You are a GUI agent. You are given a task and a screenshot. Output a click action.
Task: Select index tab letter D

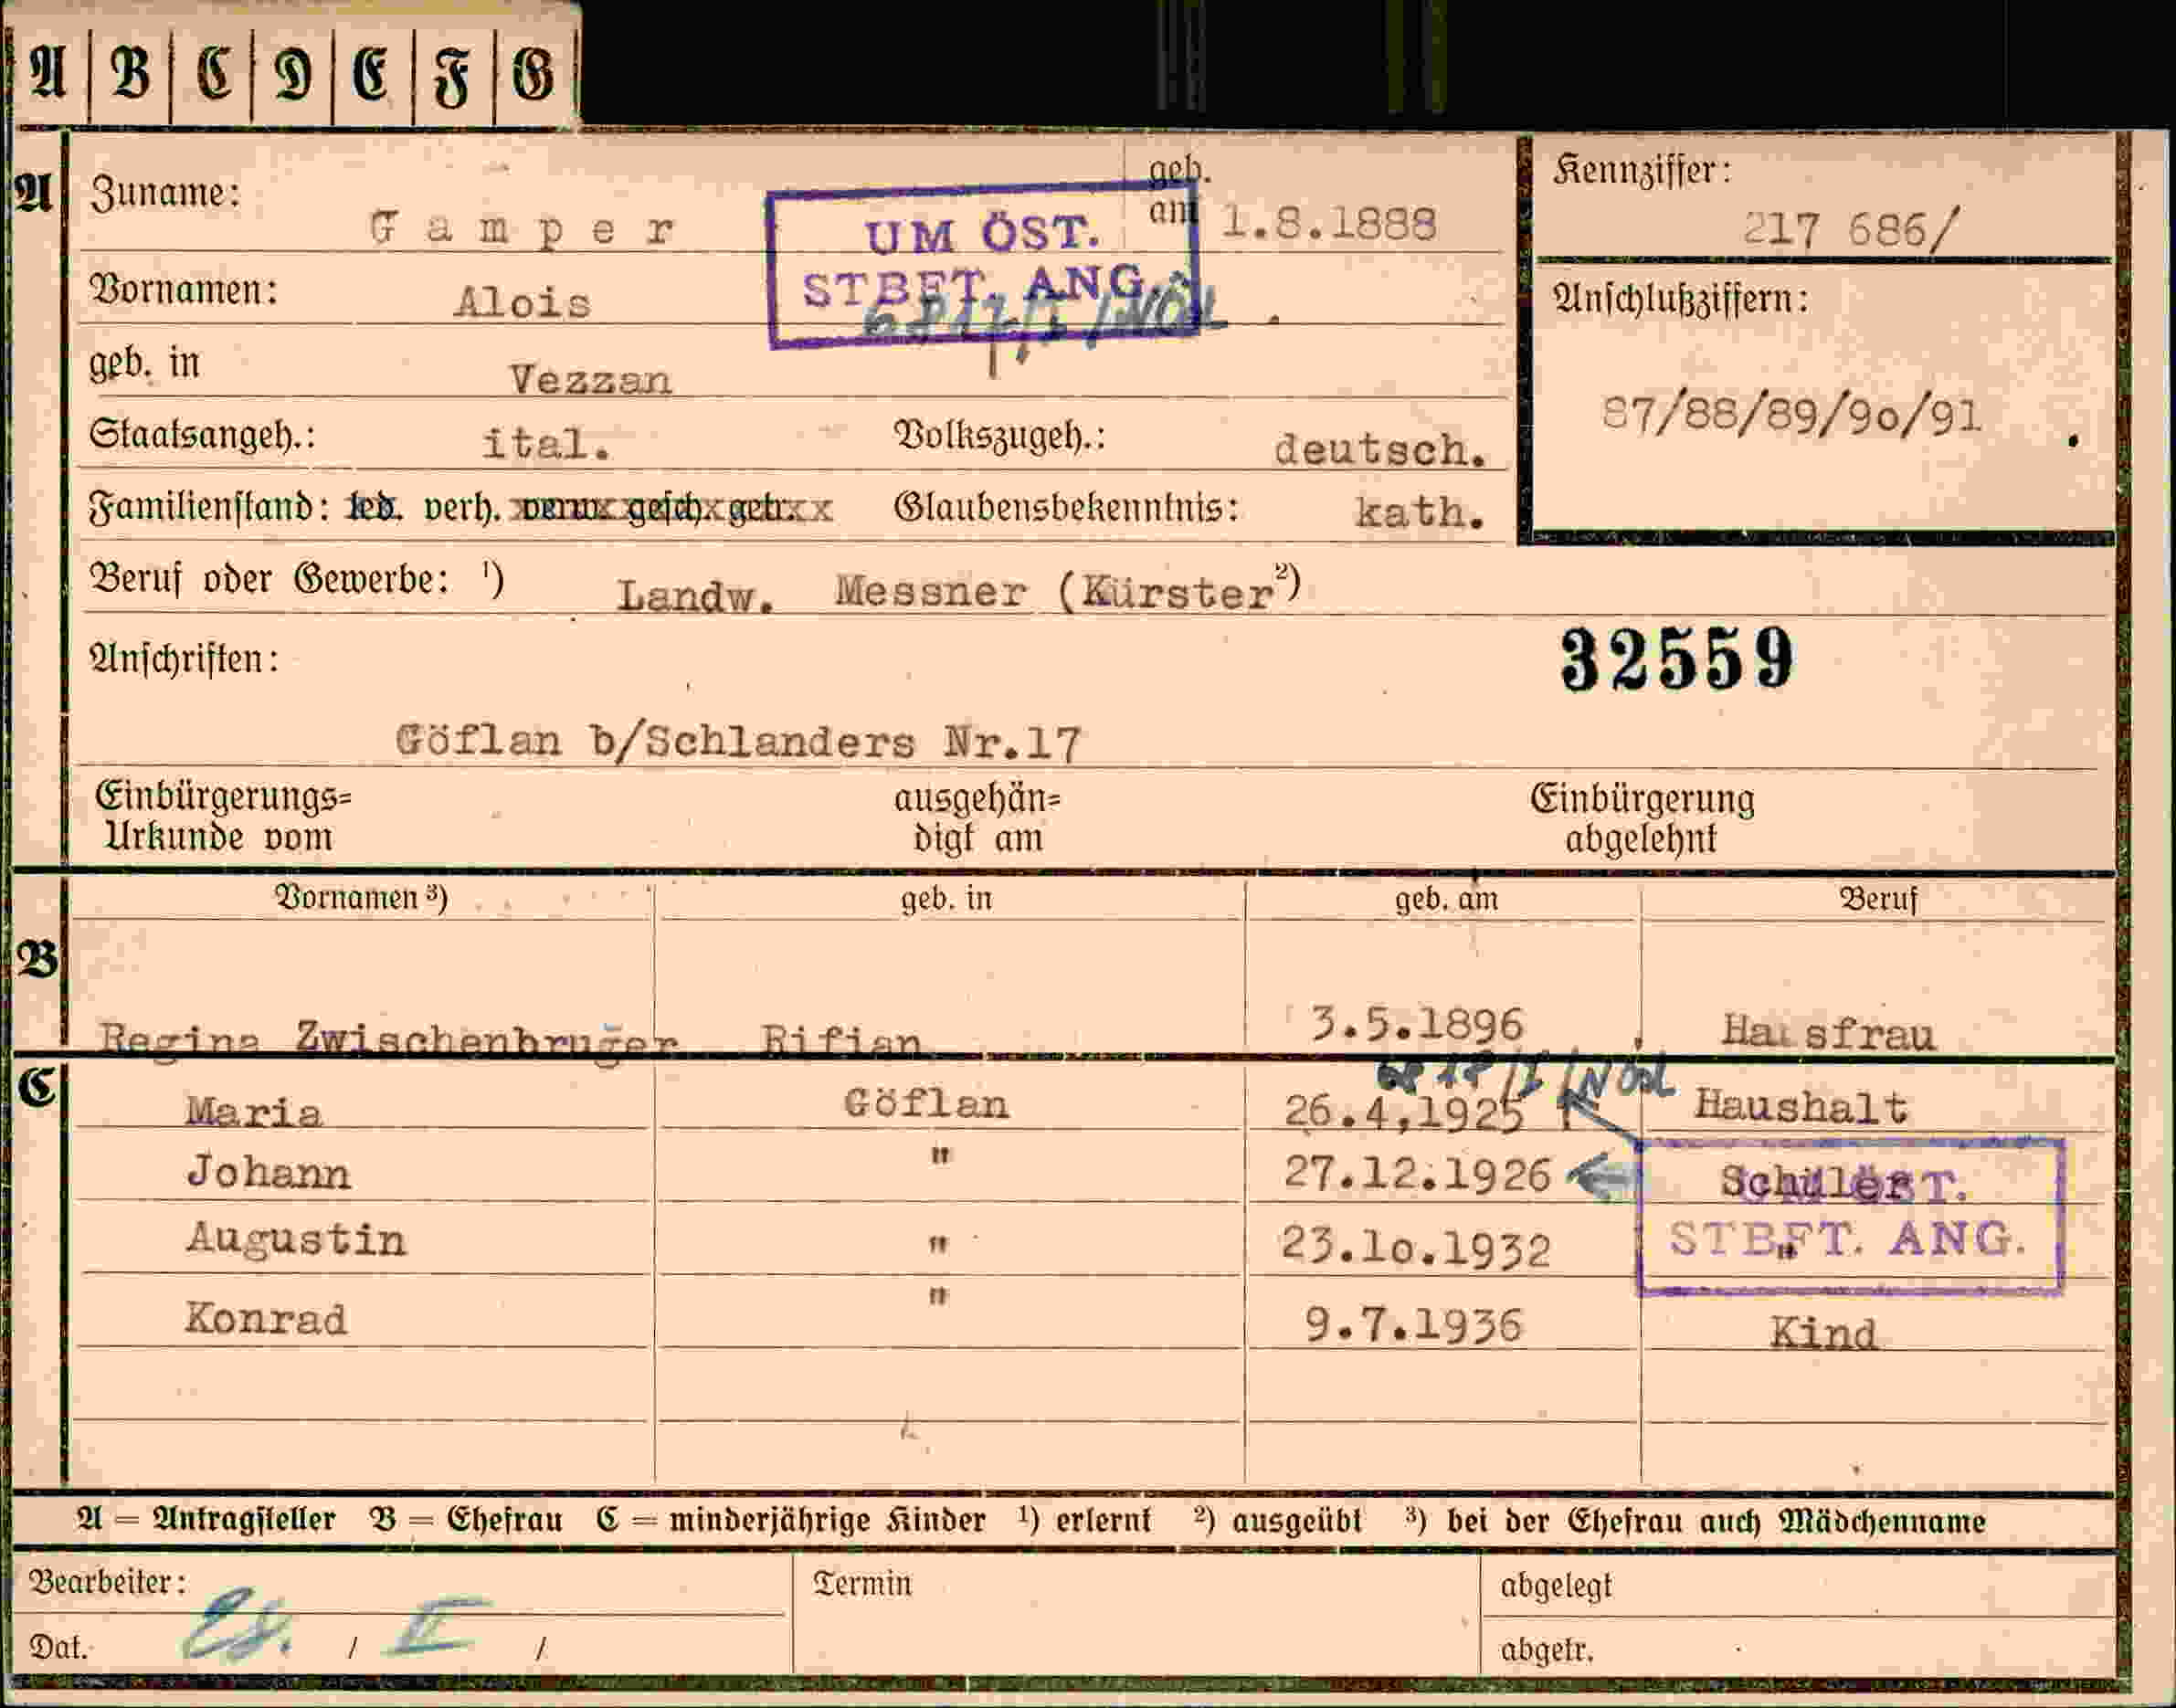(x=293, y=75)
